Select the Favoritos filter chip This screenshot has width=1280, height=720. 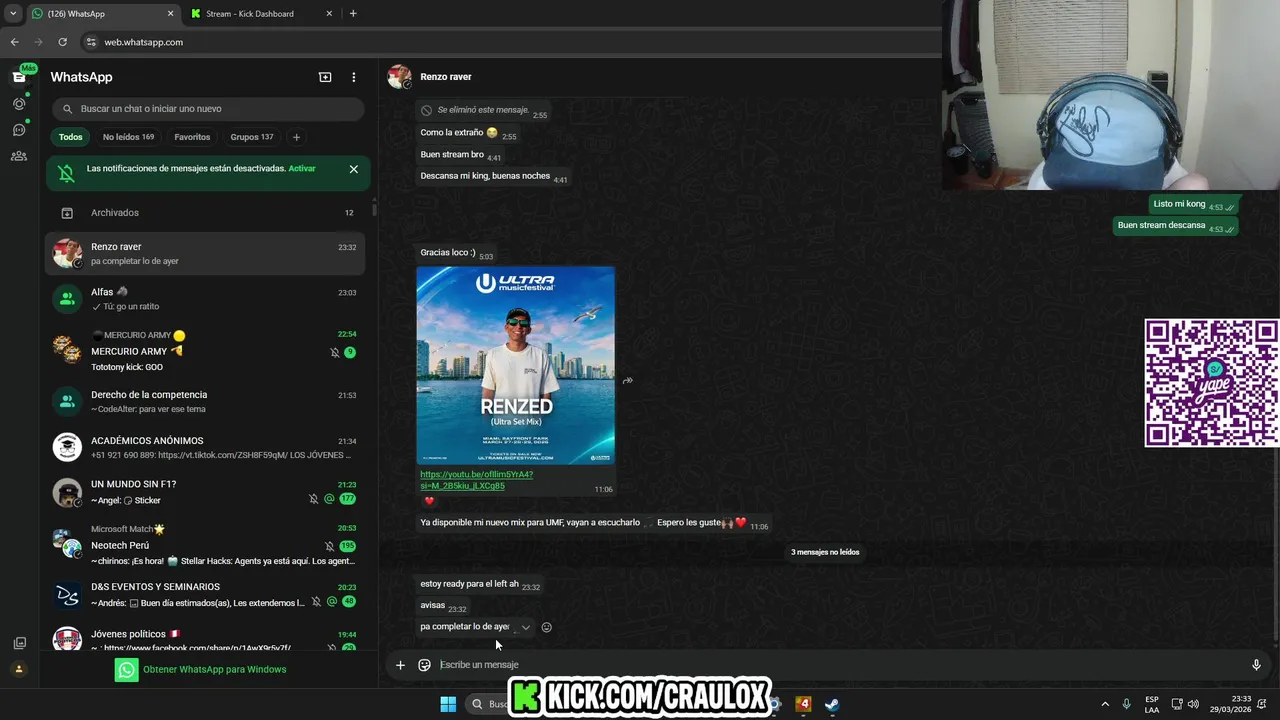(x=192, y=137)
